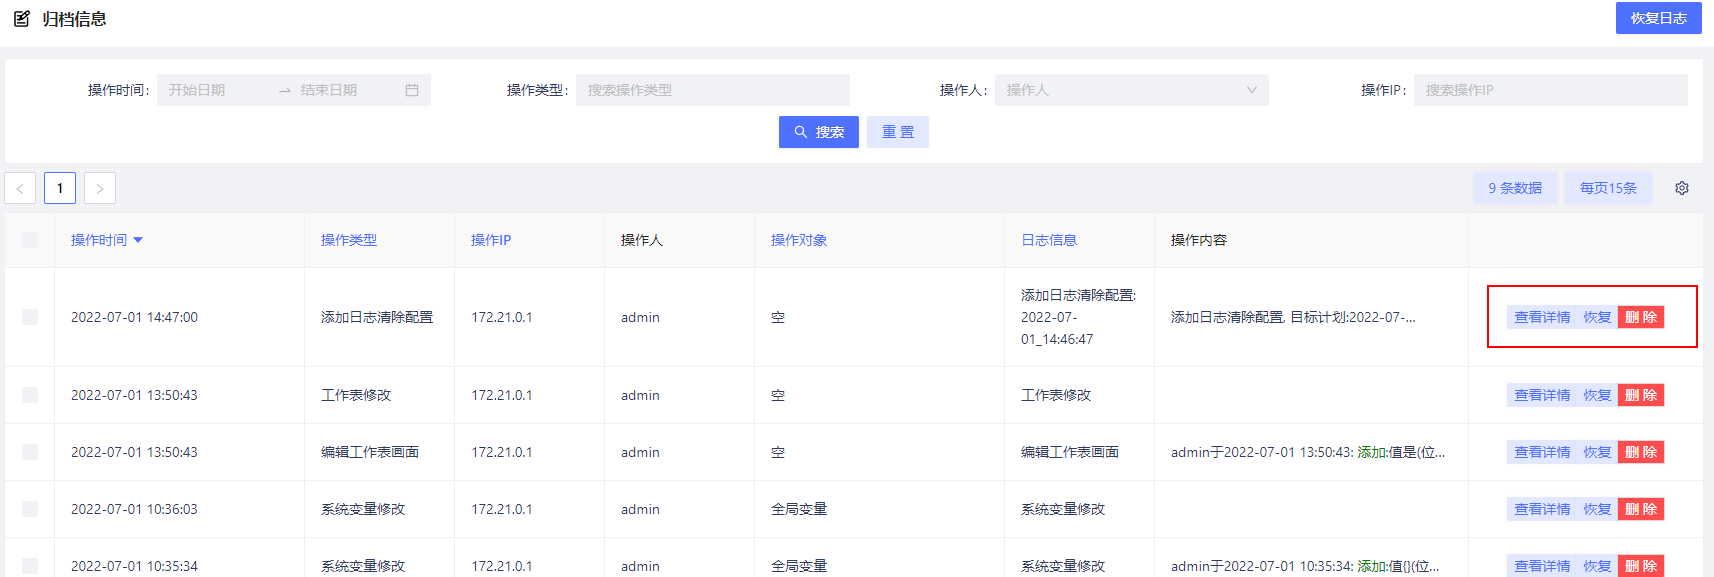Restore the 工作表修改 row

[1597, 395]
